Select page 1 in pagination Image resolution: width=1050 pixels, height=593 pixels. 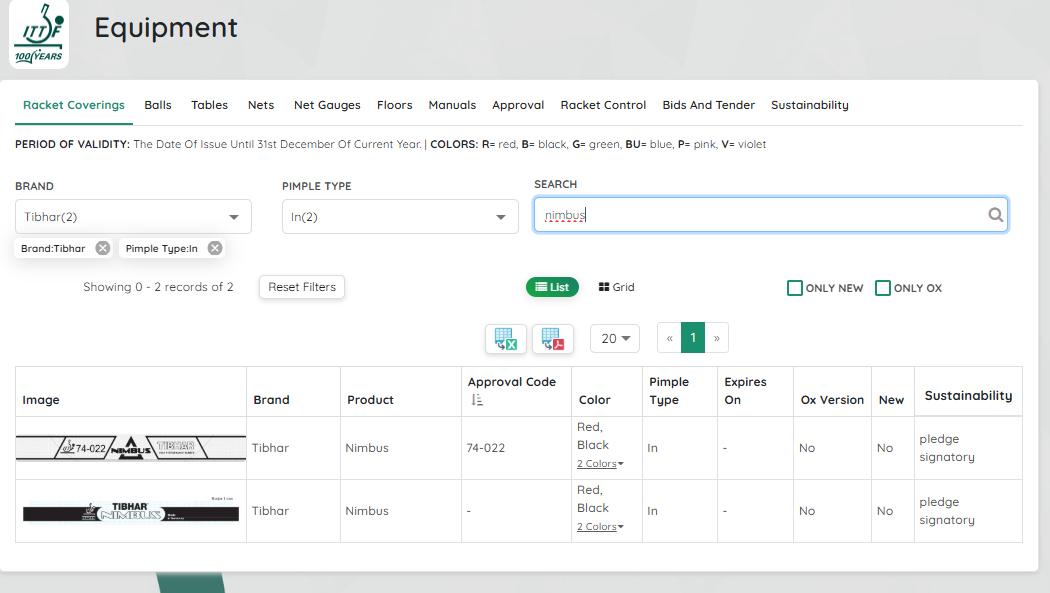(x=693, y=338)
